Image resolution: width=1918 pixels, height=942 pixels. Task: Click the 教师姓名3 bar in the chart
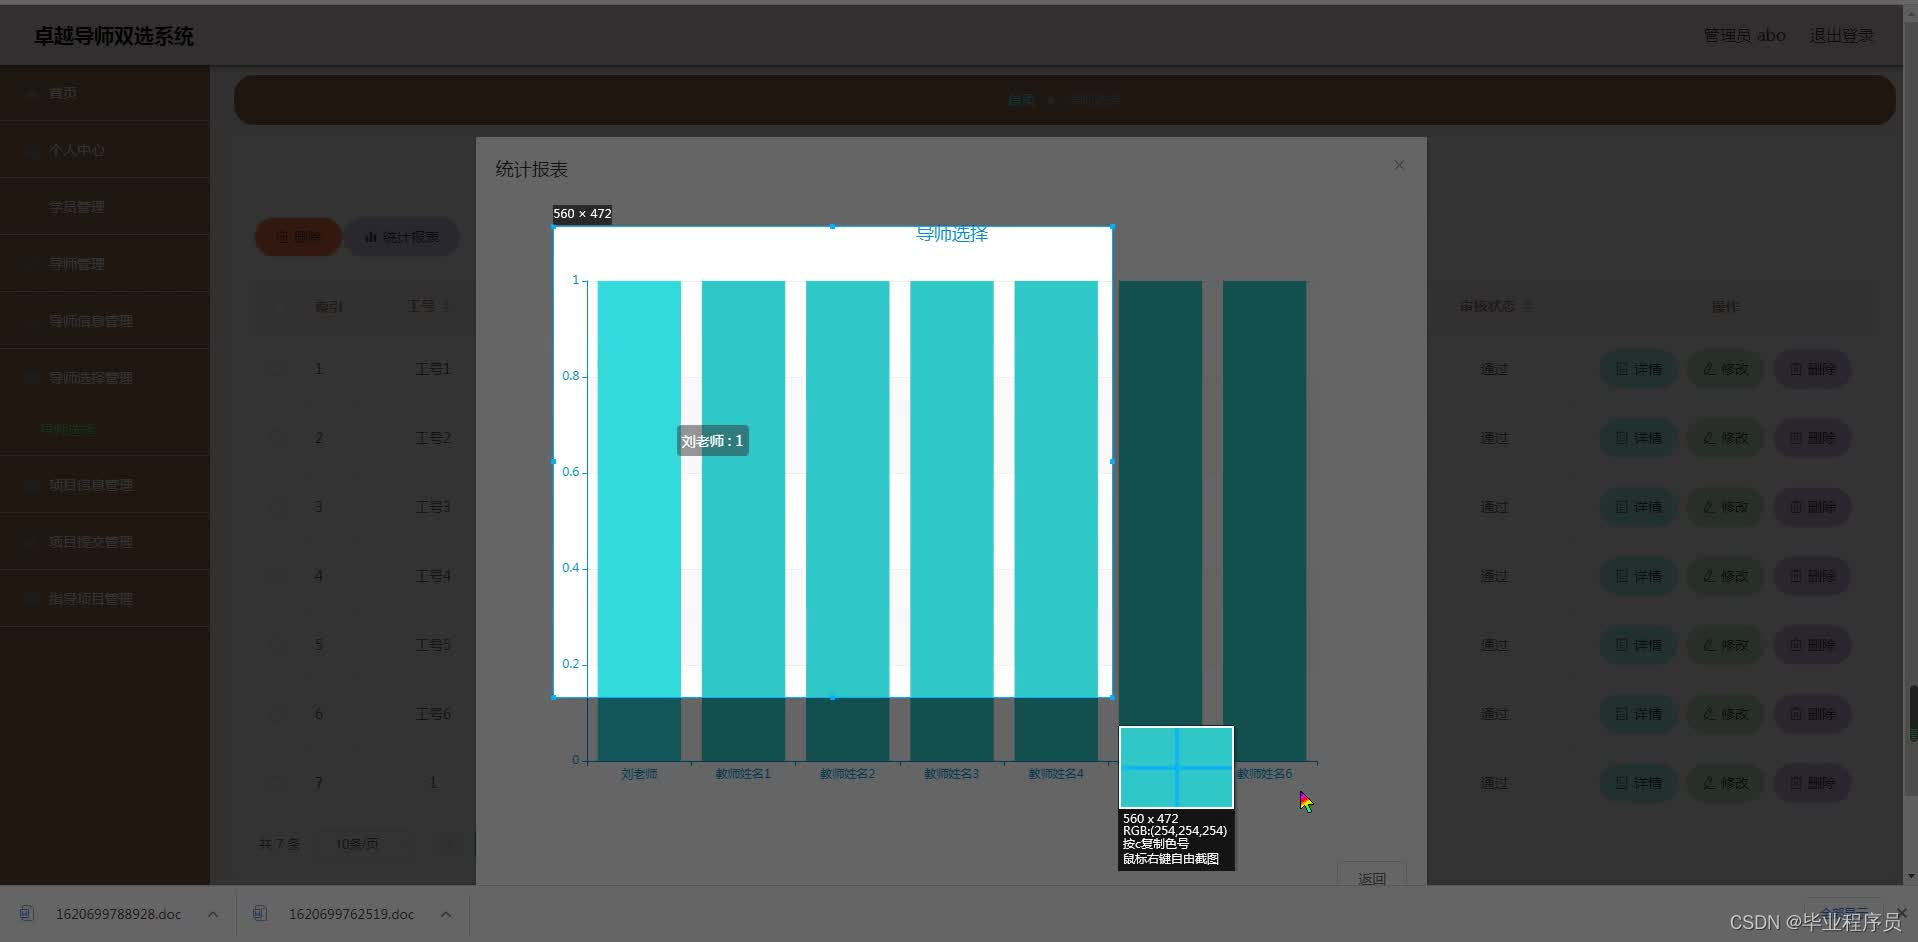point(951,520)
